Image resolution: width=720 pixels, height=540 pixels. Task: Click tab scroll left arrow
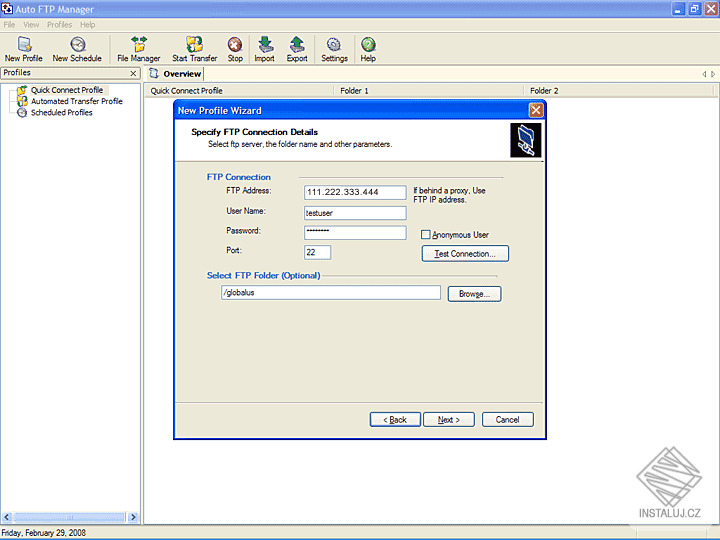pyautogui.click(x=704, y=74)
